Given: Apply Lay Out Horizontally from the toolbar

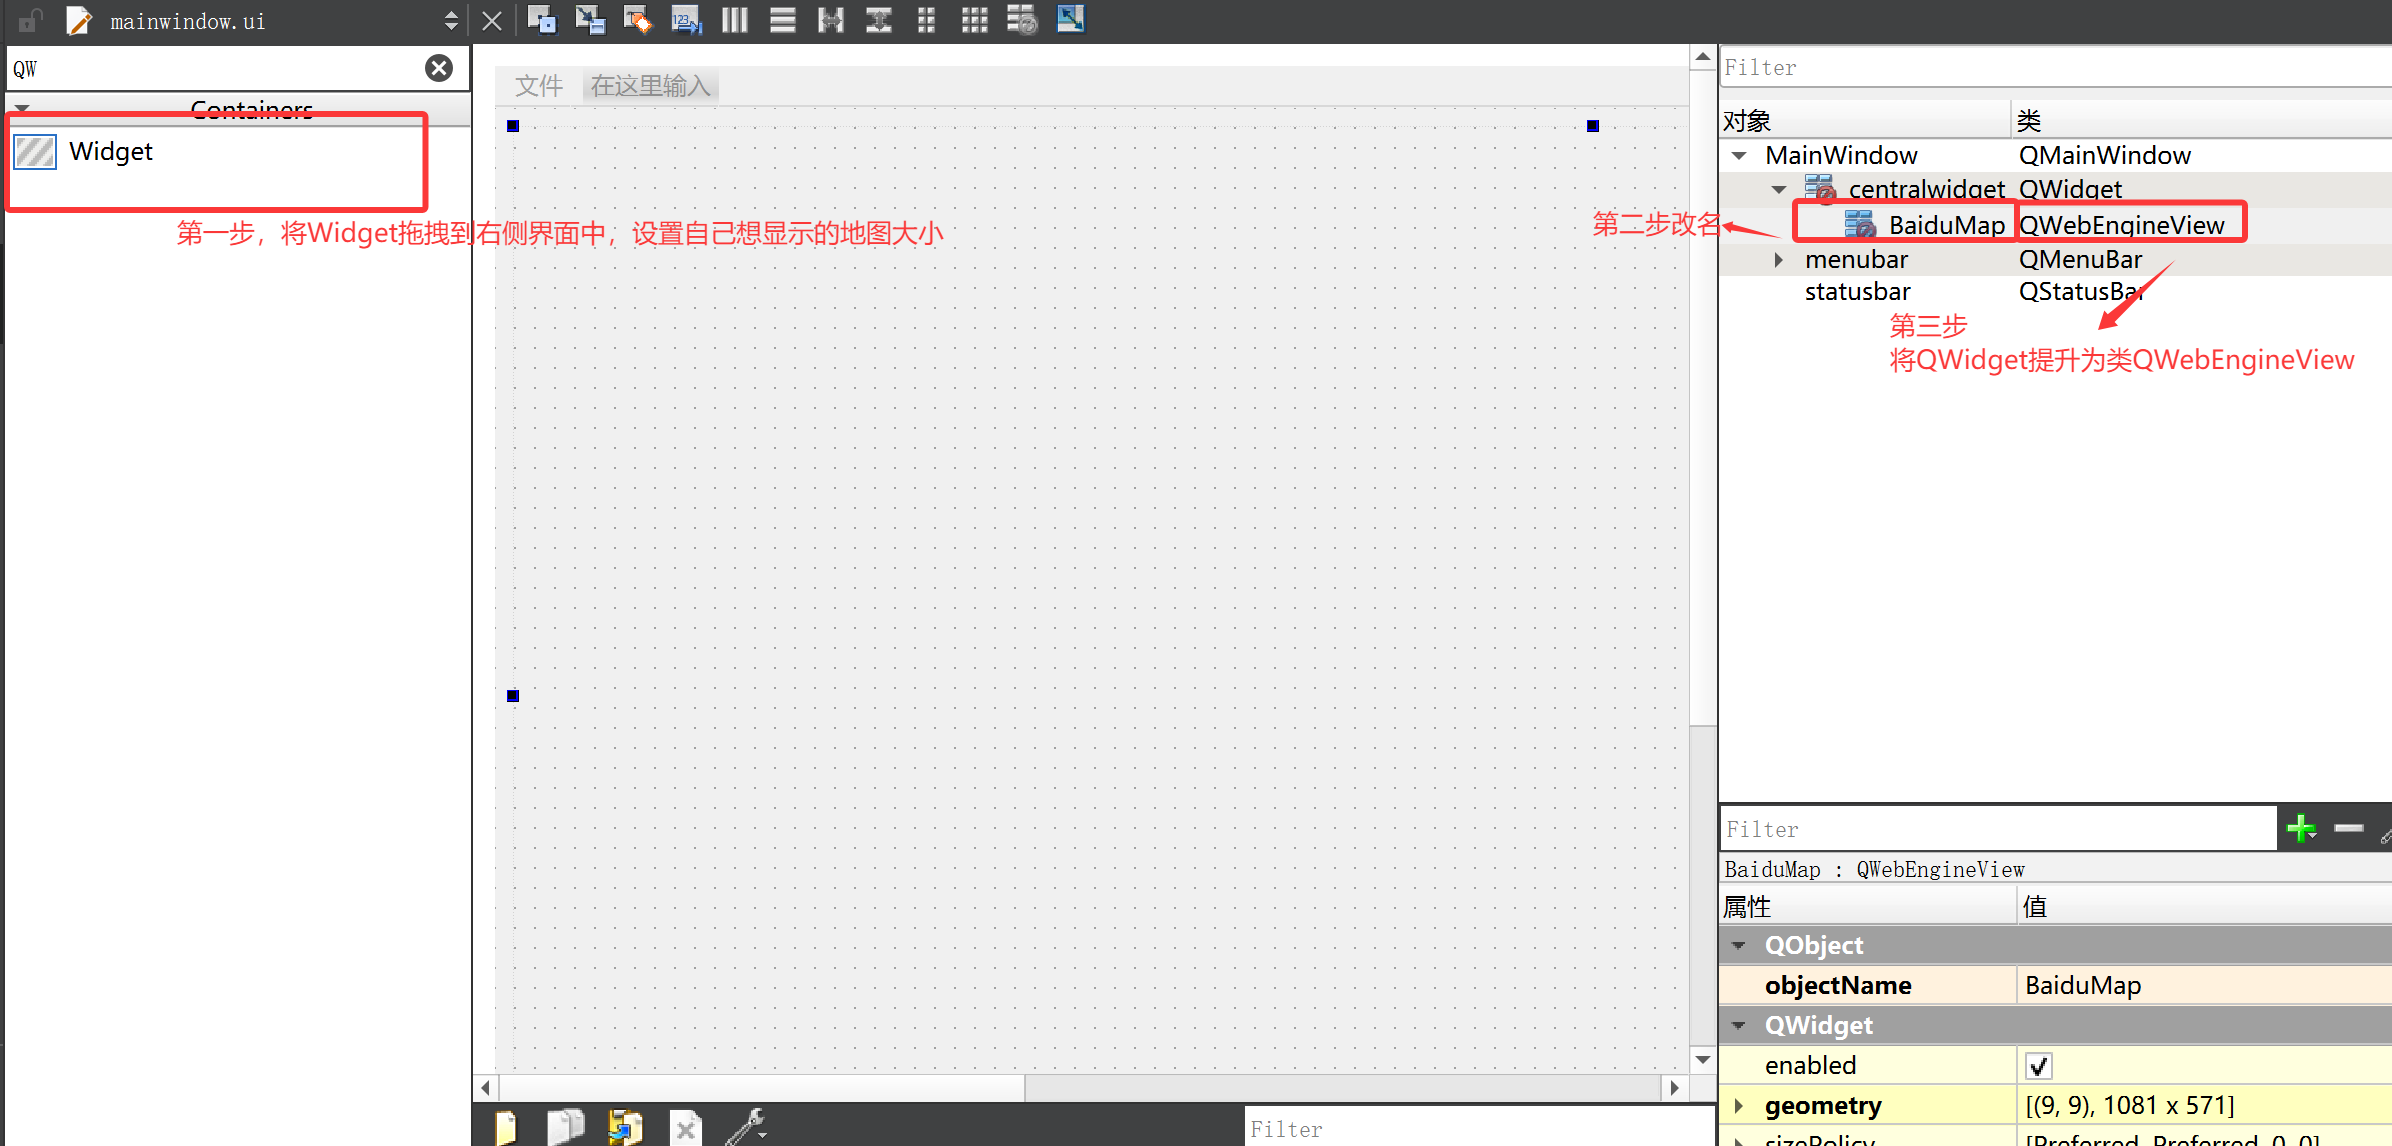Looking at the screenshot, I should [x=735, y=19].
